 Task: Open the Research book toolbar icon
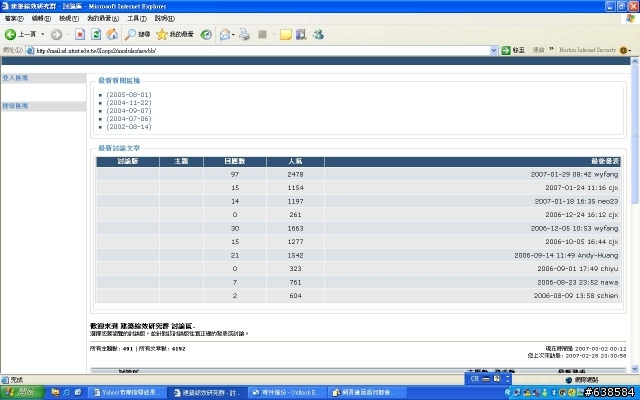click(301, 35)
